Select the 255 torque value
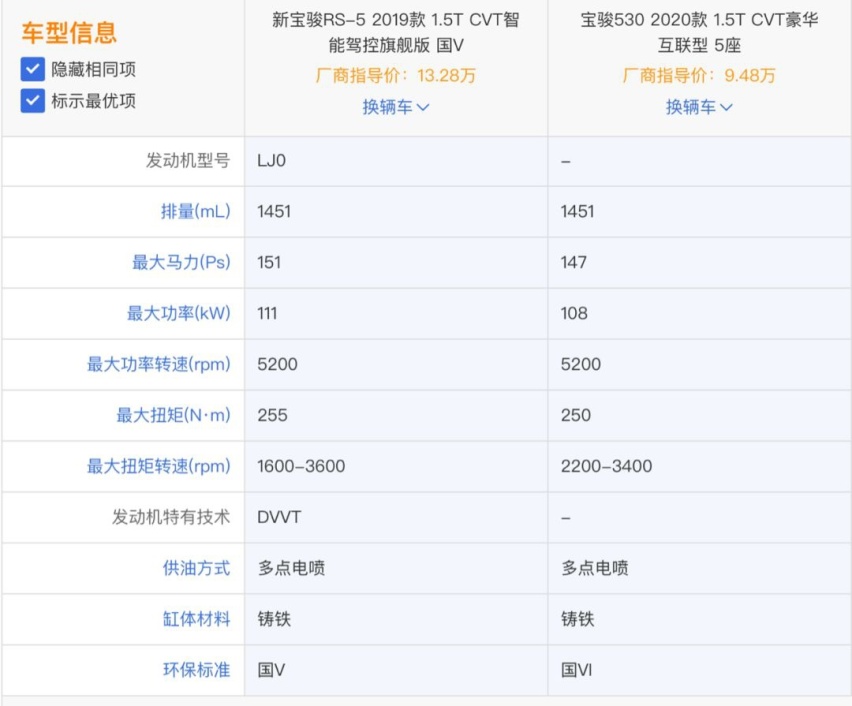Image resolution: width=852 pixels, height=706 pixels. pos(272,415)
